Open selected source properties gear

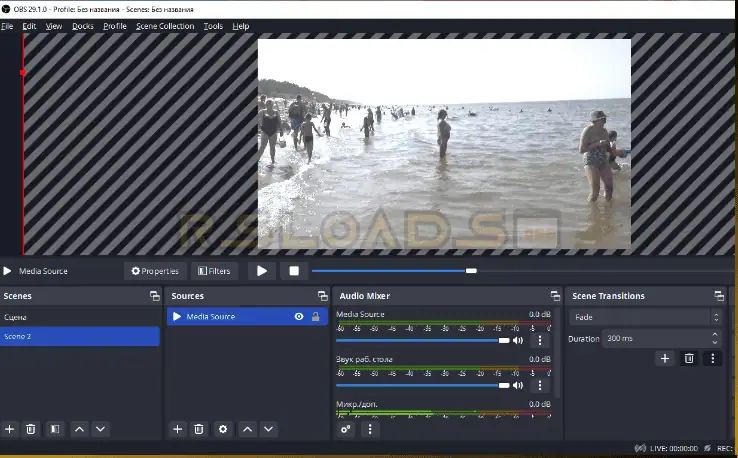click(x=223, y=429)
